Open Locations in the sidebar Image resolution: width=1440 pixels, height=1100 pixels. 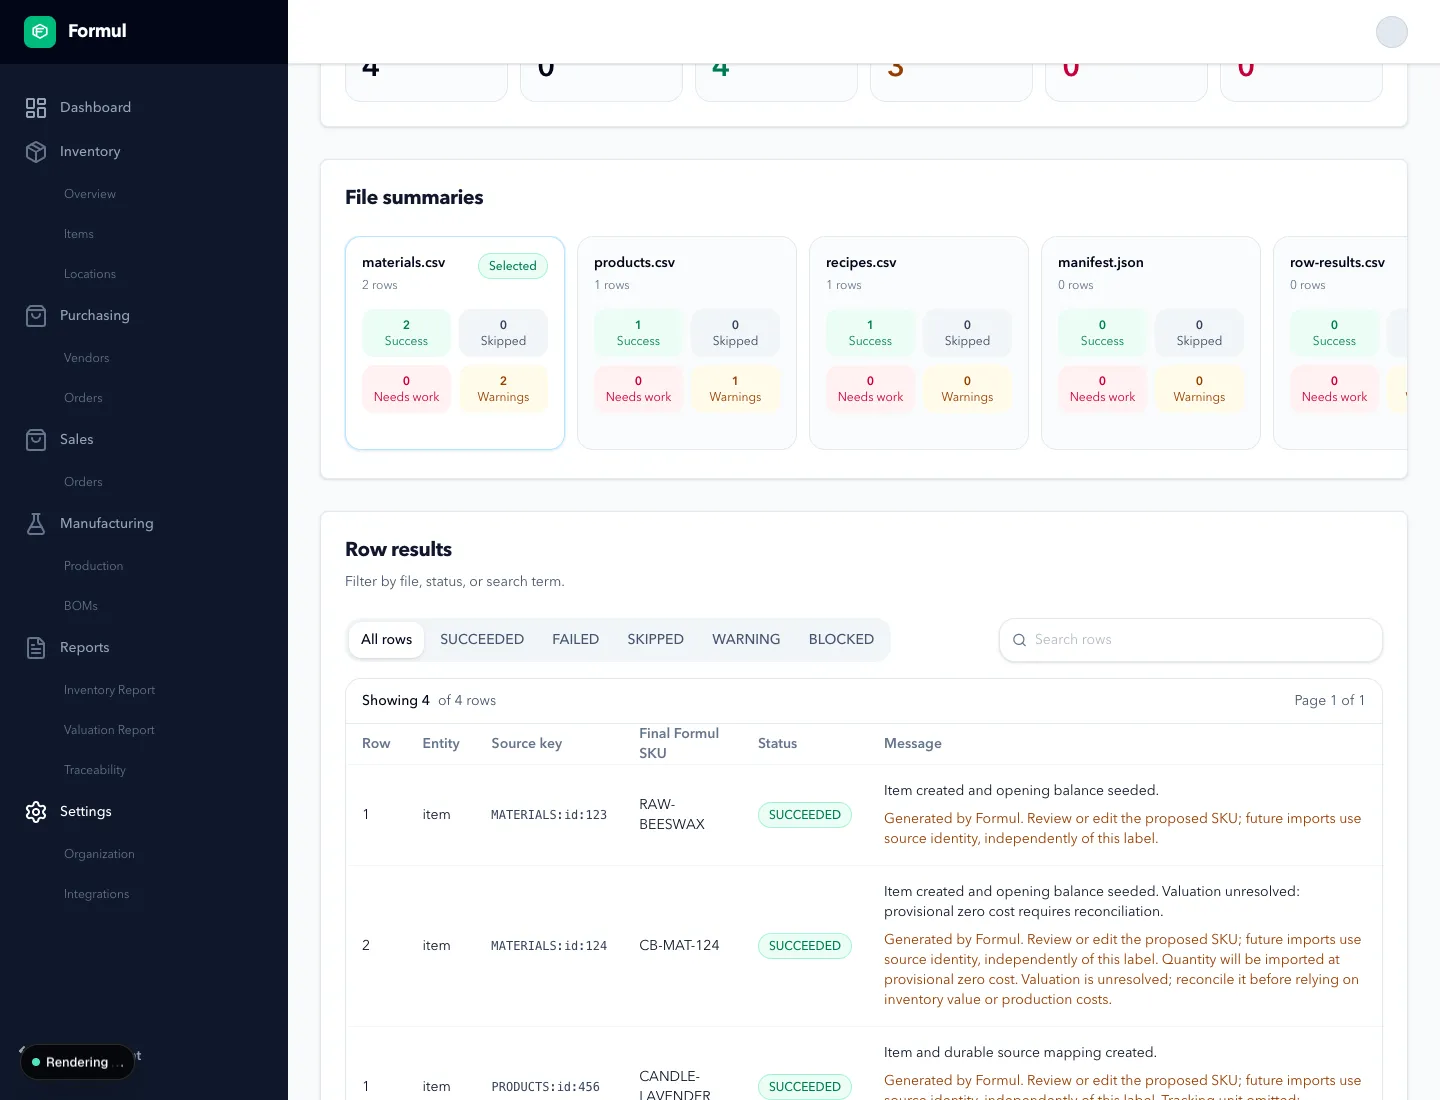[90, 274]
